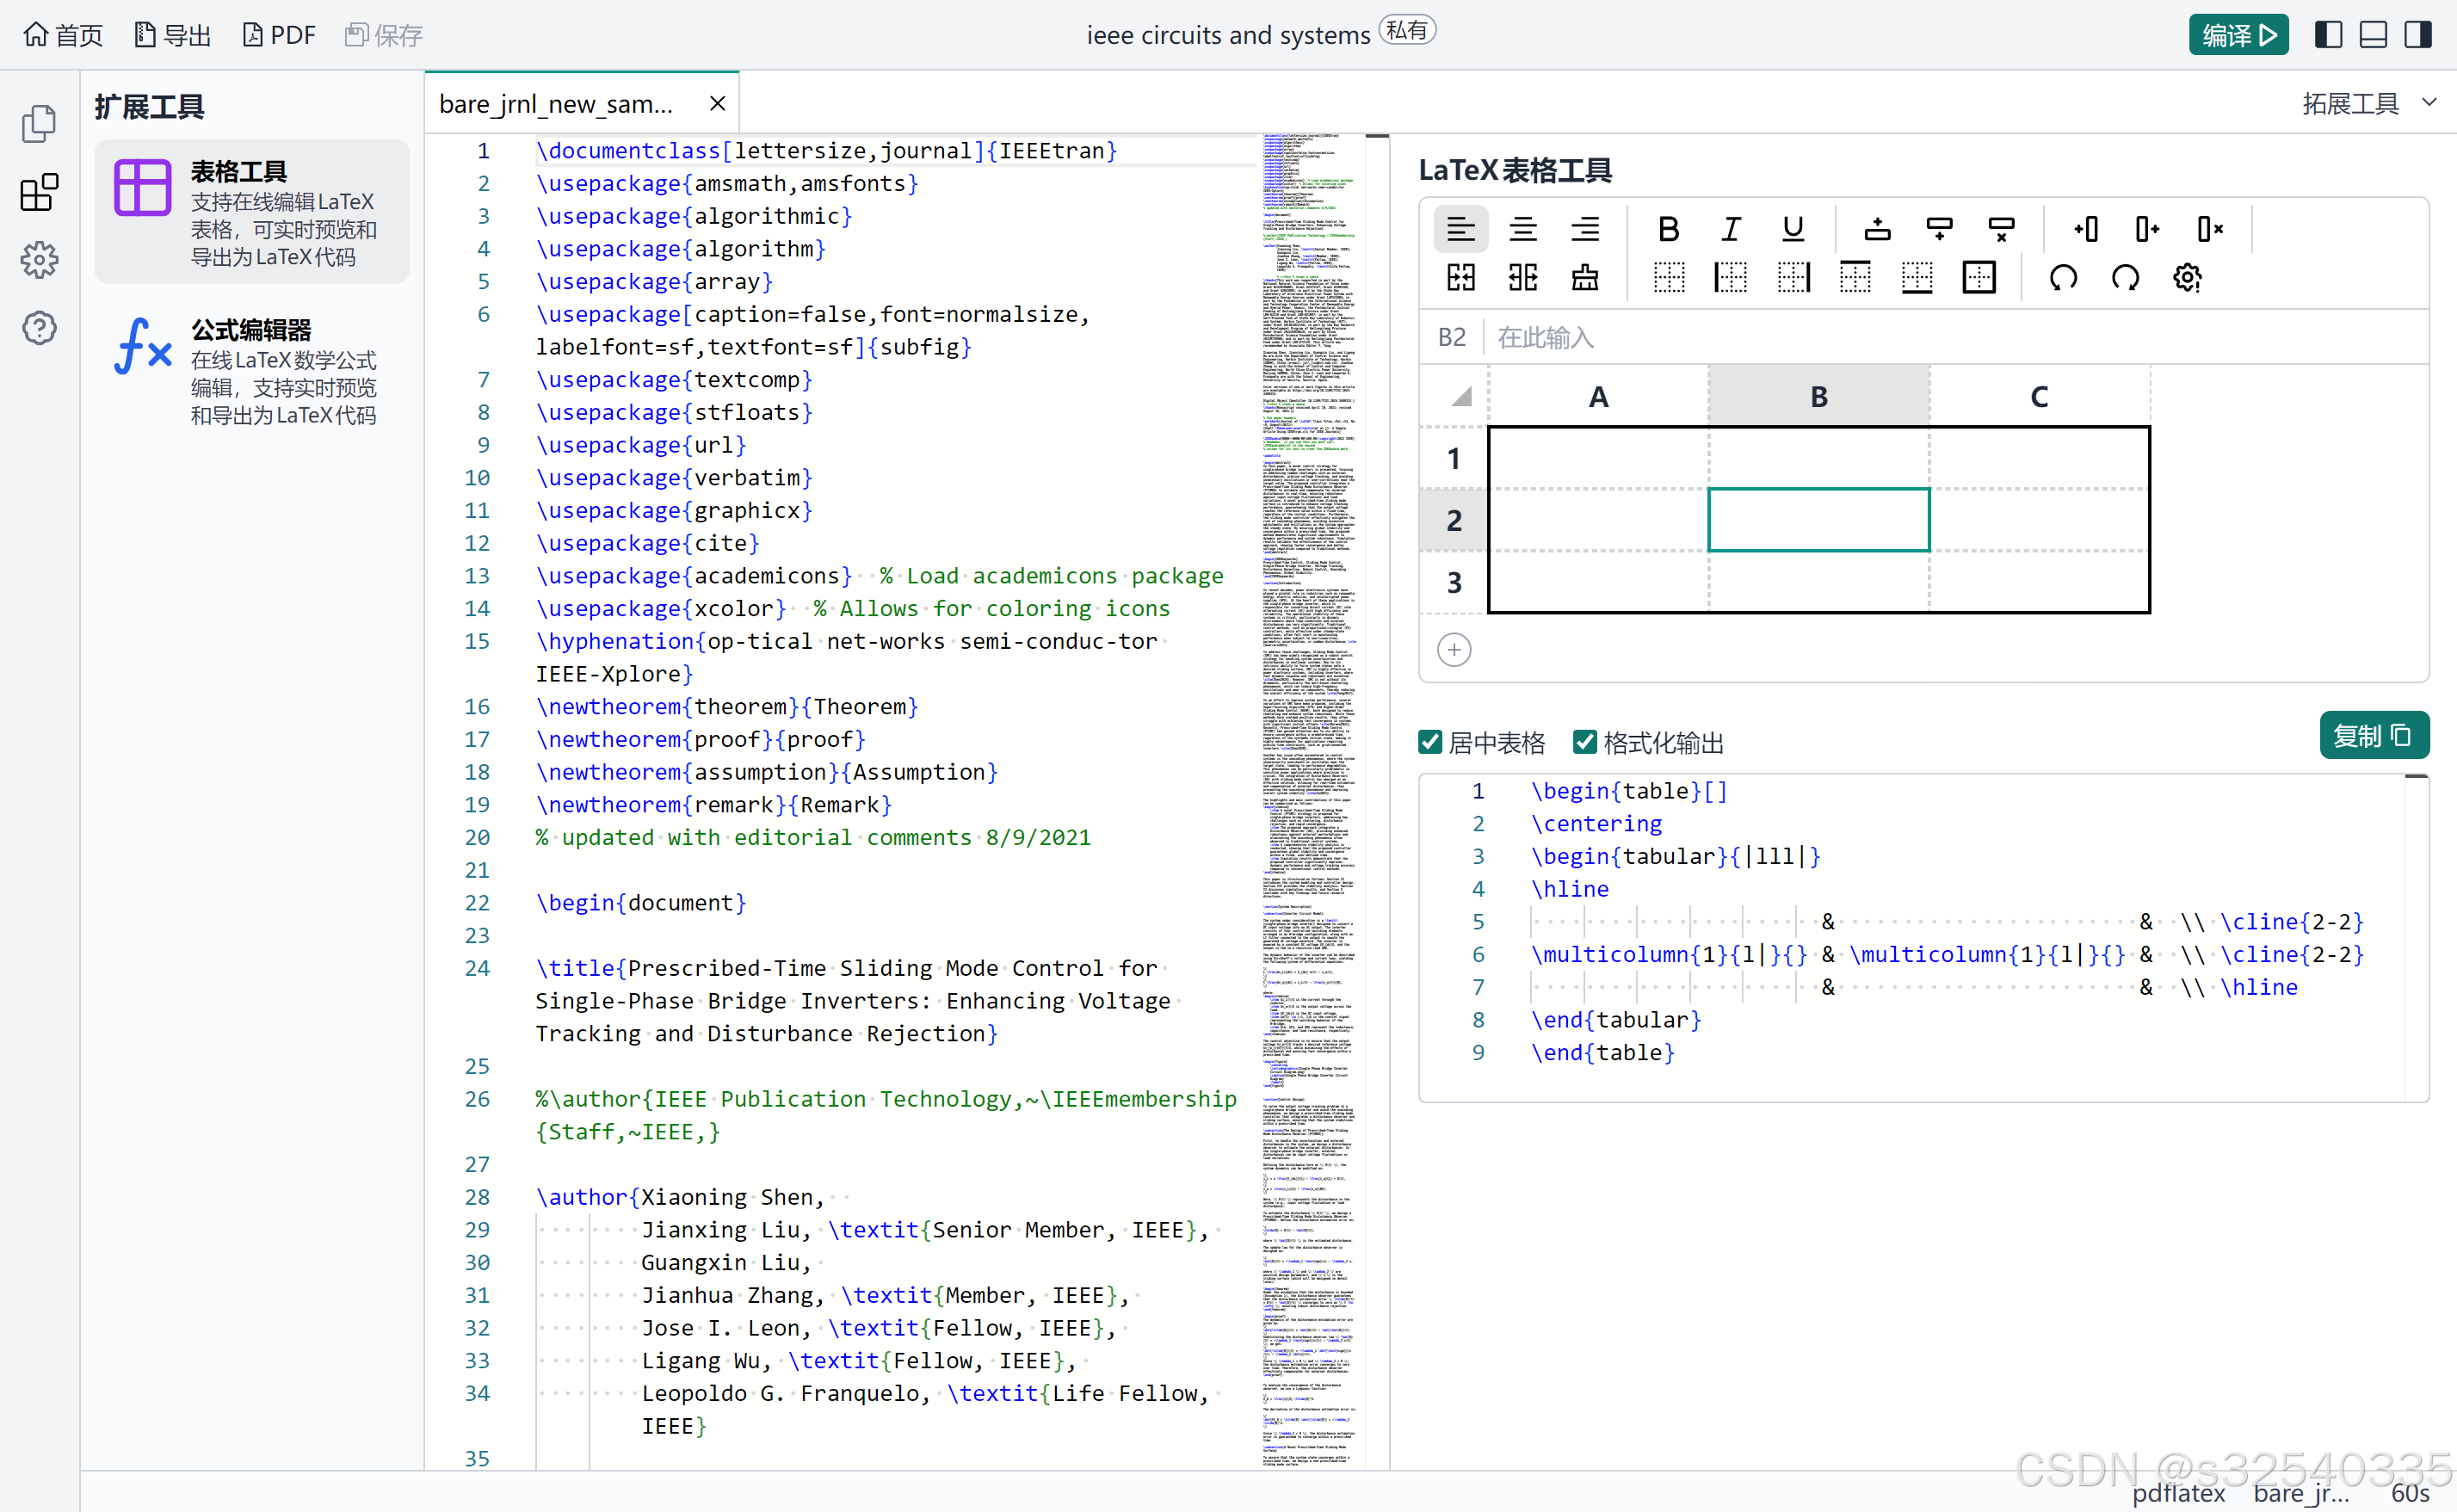Apply outer border to selected cells
This screenshot has height=1512, width=2457.
[1978, 277]
